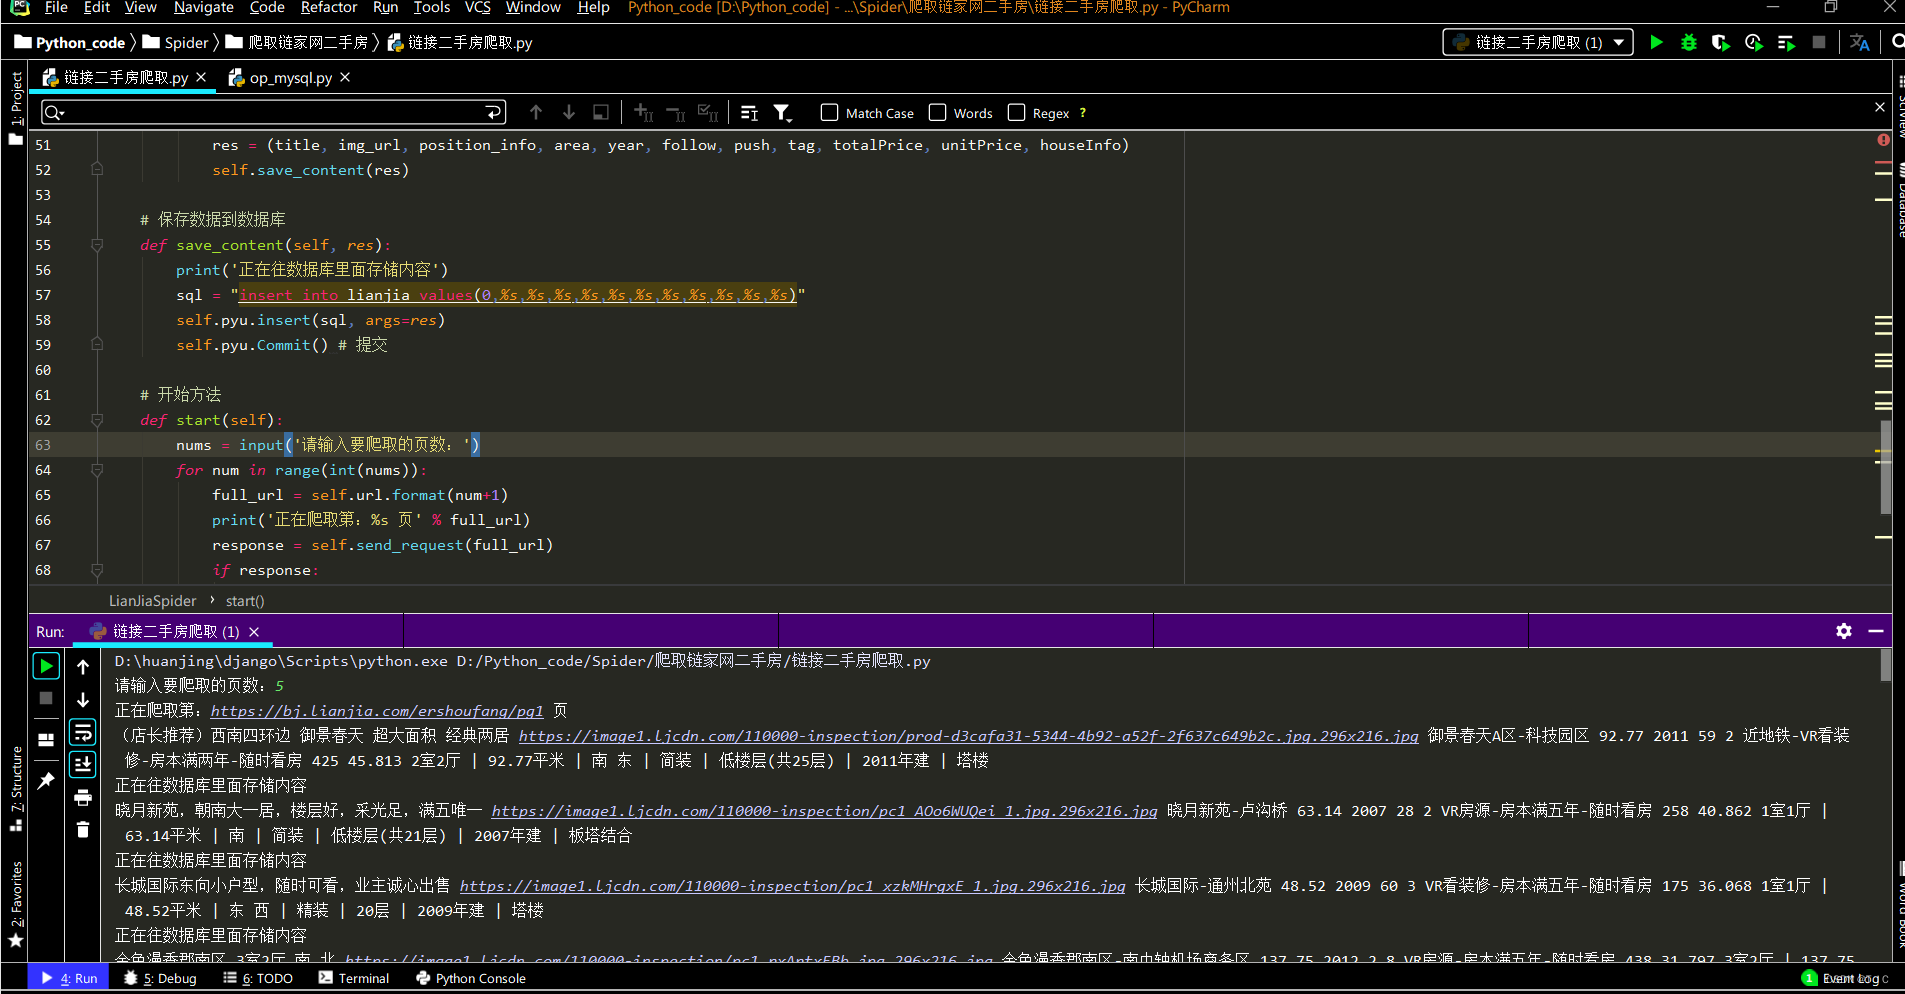Toggle scroll to end in console

(x=83, y=765)
